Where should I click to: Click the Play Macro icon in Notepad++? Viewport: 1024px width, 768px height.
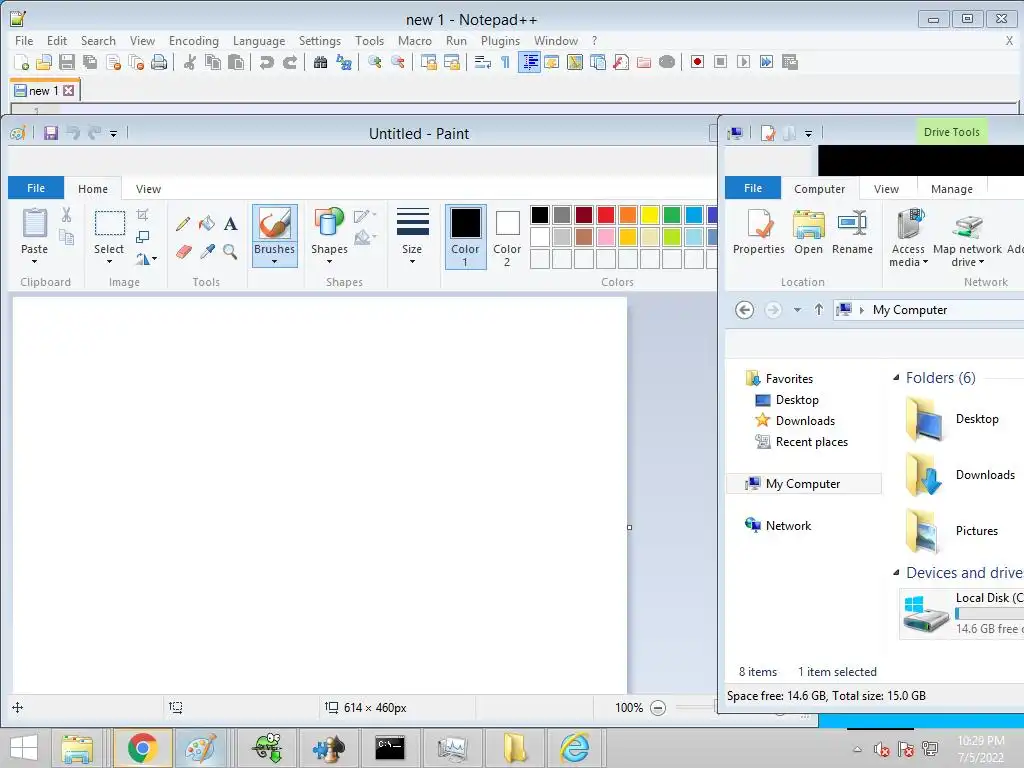pos(743,62)
